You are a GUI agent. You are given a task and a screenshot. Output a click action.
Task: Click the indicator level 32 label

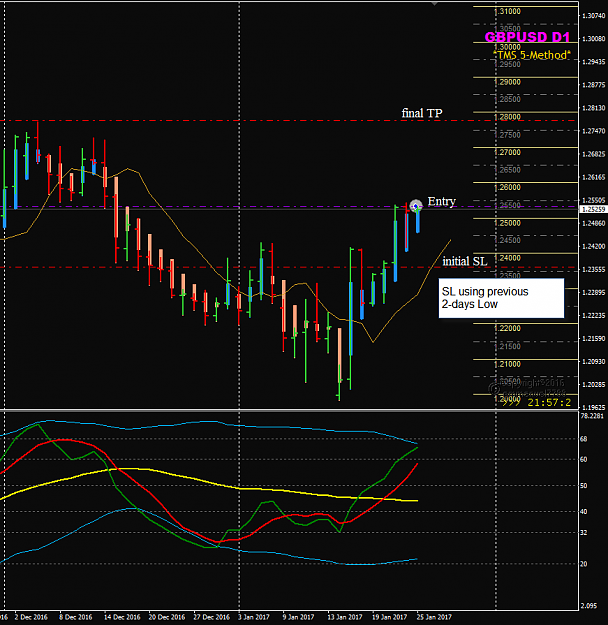tap(584, 533)
